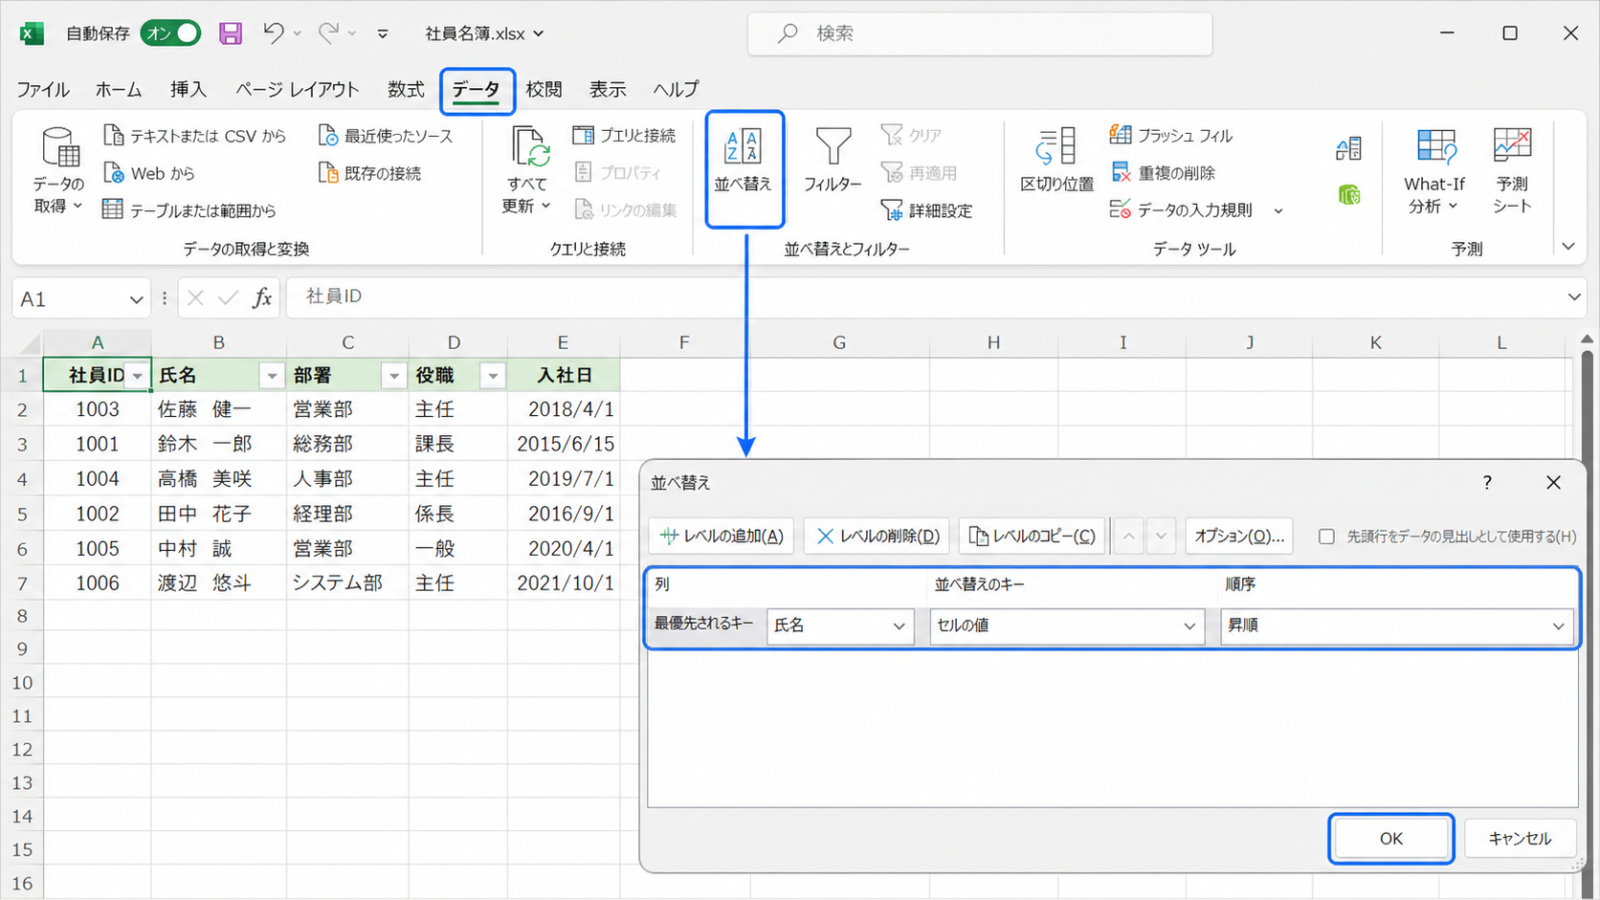Image resolution: width=1600 pixels, height=900 pixels.
Task: Click レベルの追加 button
Action: 722,536
